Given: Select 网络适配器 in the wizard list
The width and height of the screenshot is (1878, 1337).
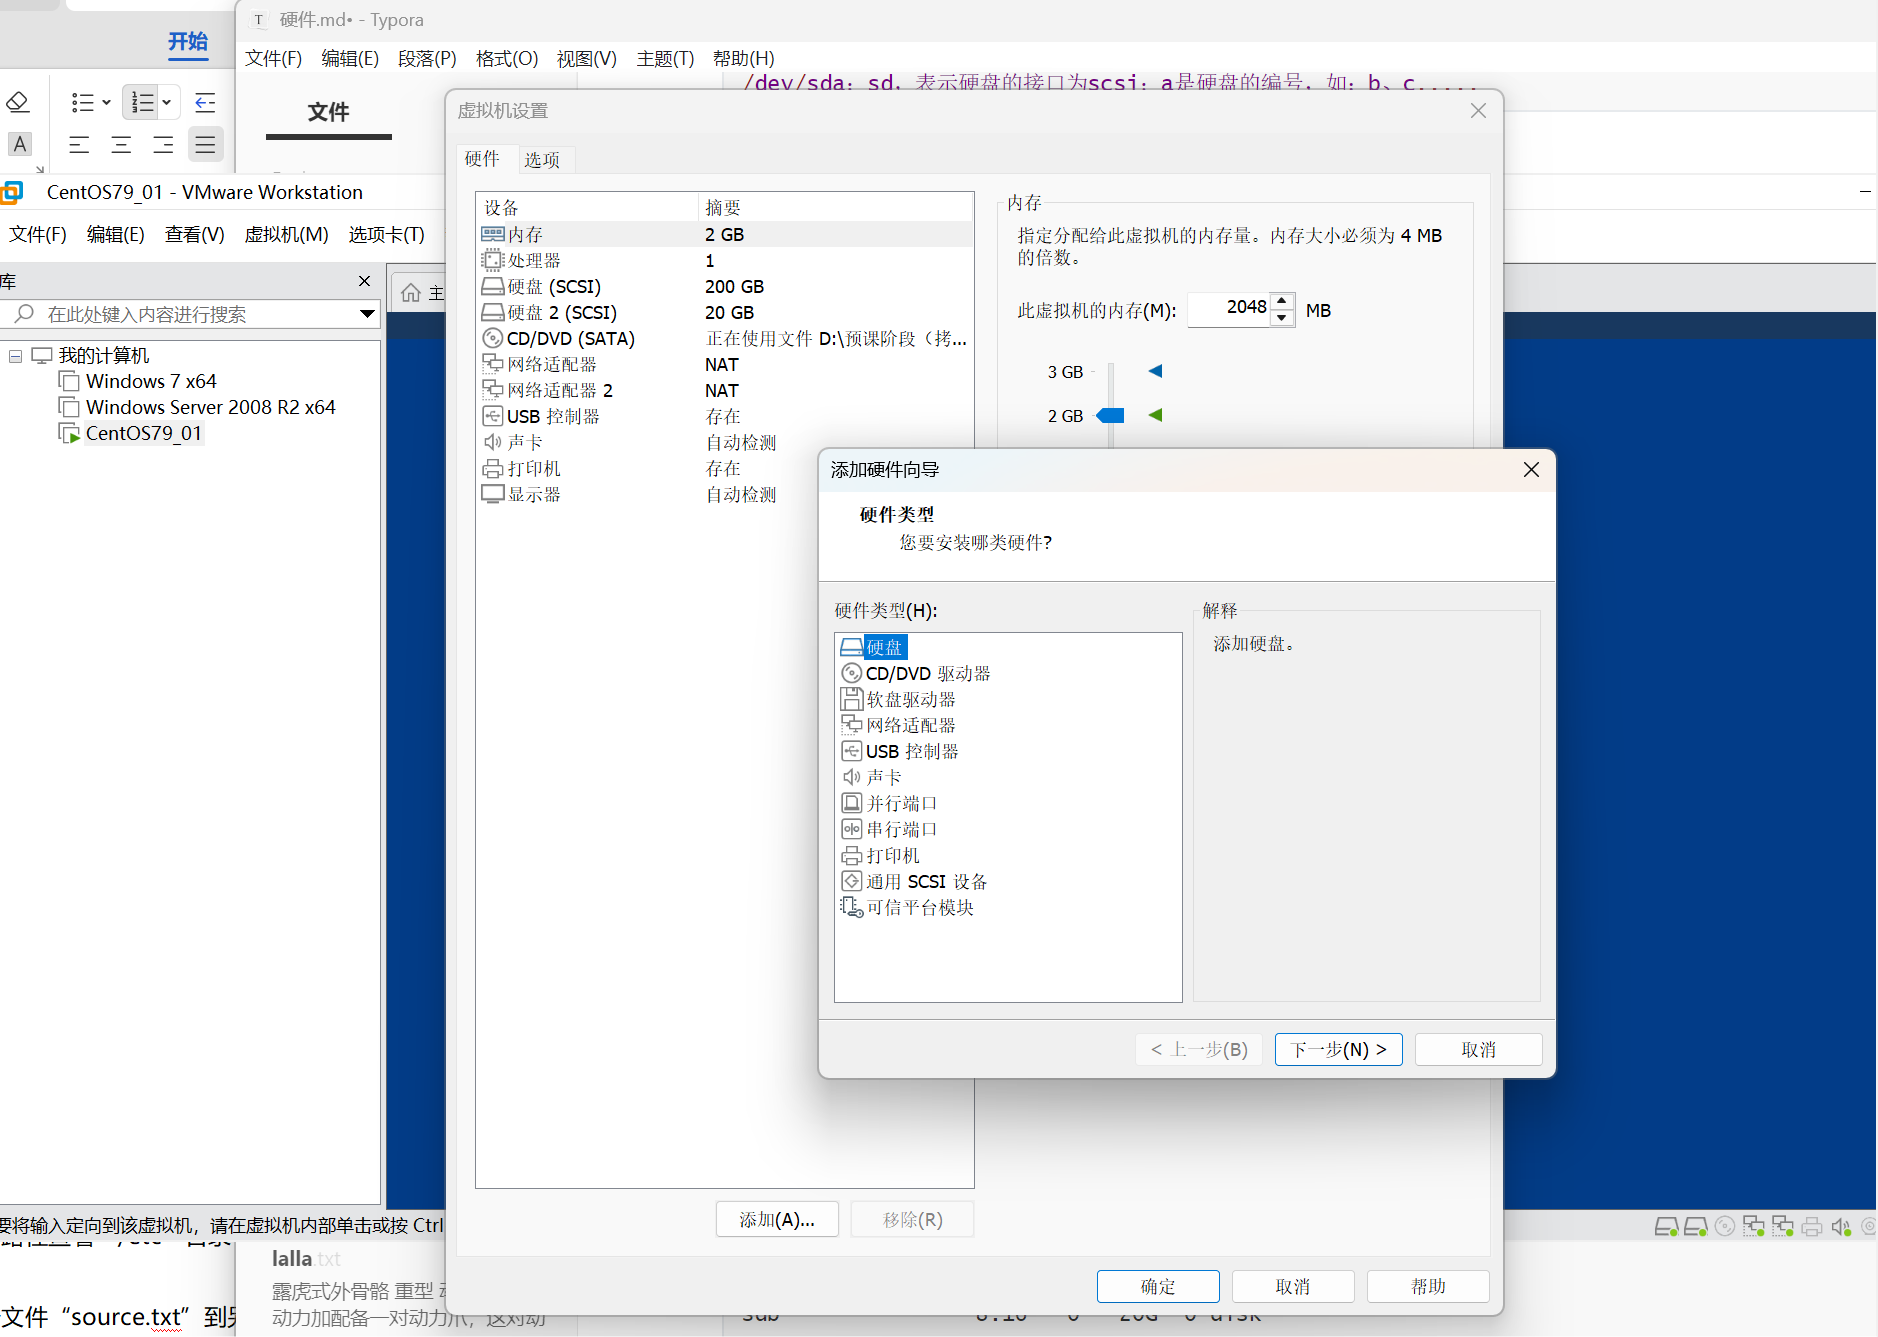Looking at the screenshot, I should 898,725.
